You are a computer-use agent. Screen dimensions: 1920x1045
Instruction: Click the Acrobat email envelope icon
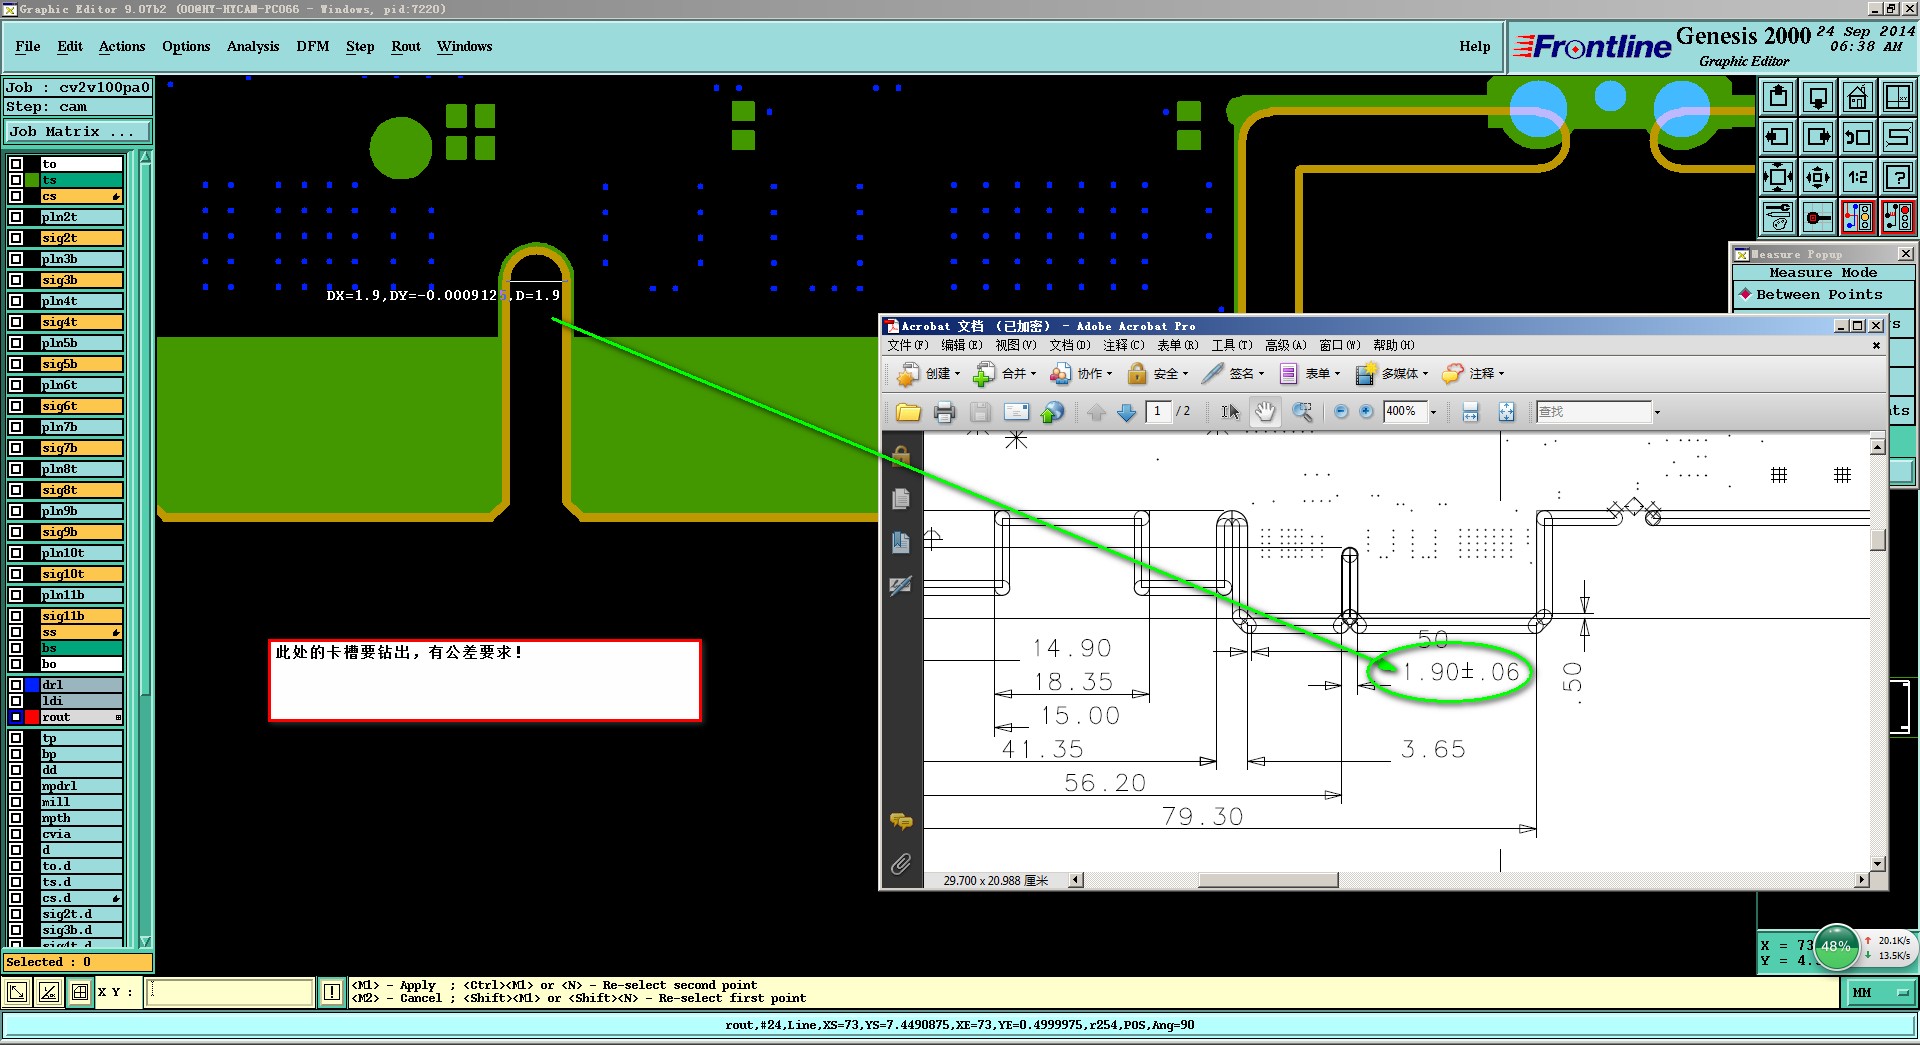pyautogui.click(x=1016, y=412)
